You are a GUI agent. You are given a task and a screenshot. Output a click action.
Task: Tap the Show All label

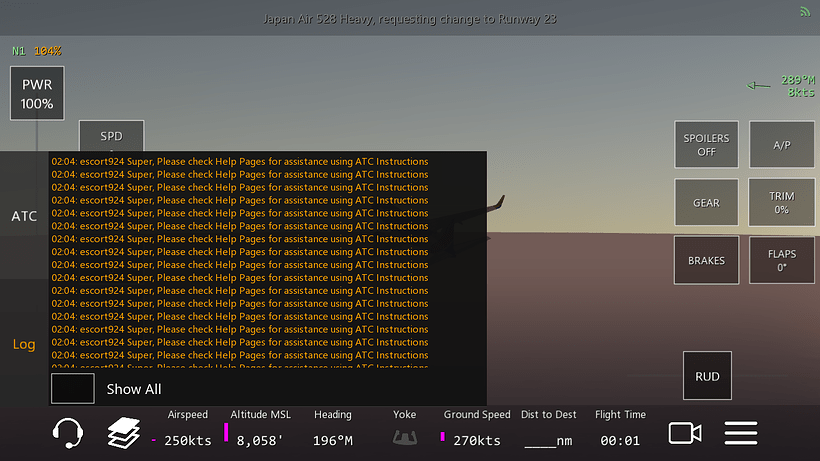pyautogui.click(x=134, y=389)
